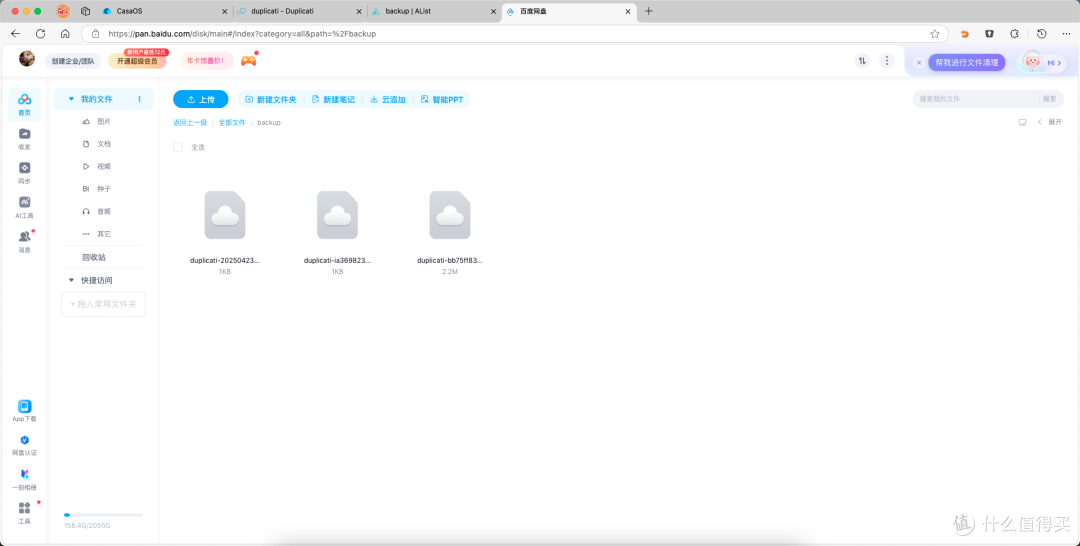Click the 返回上一级 link

pos(190,123)
